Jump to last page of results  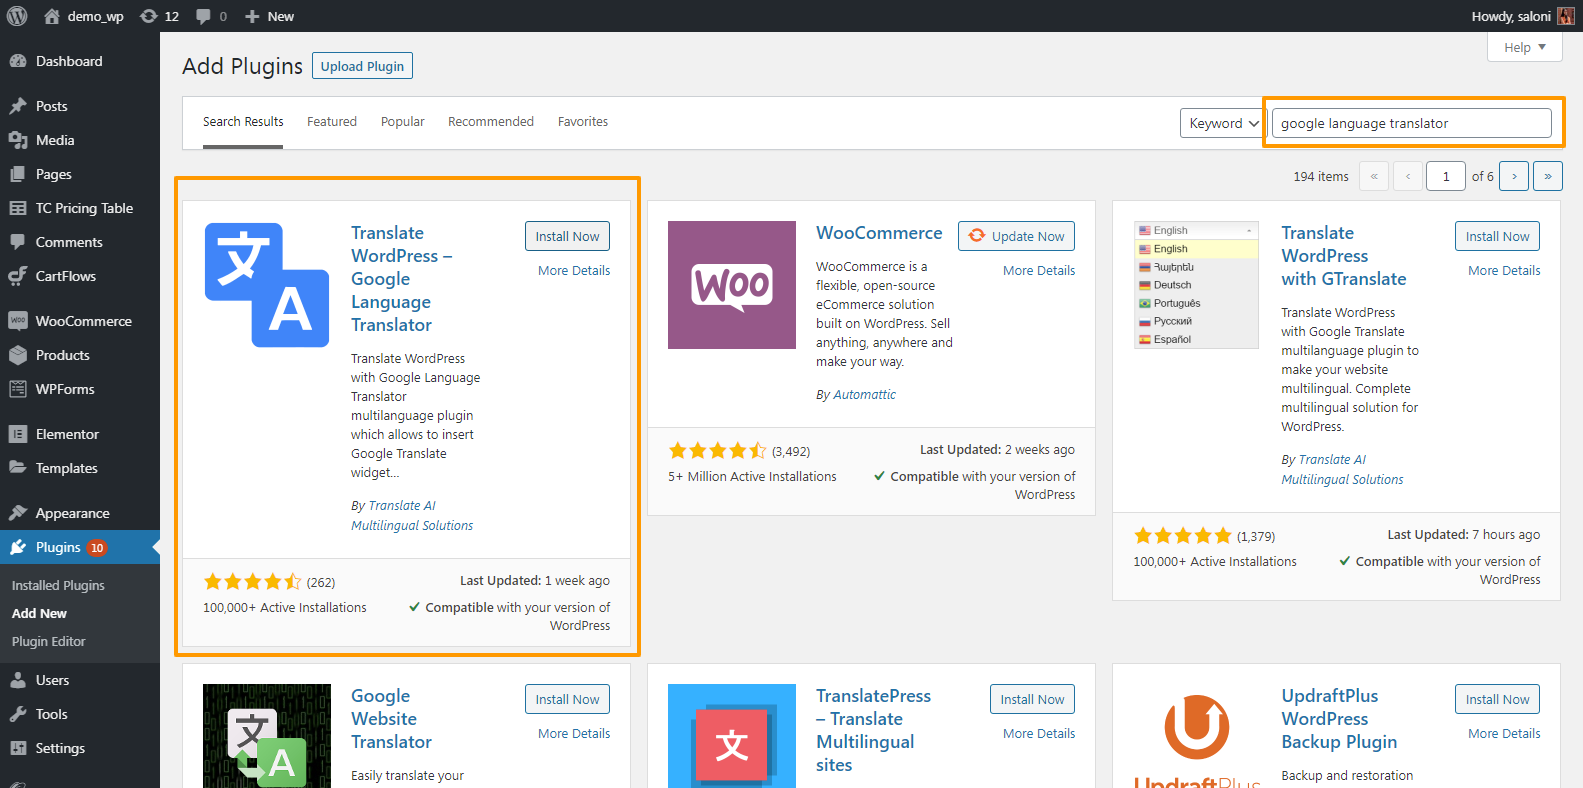1548,176
